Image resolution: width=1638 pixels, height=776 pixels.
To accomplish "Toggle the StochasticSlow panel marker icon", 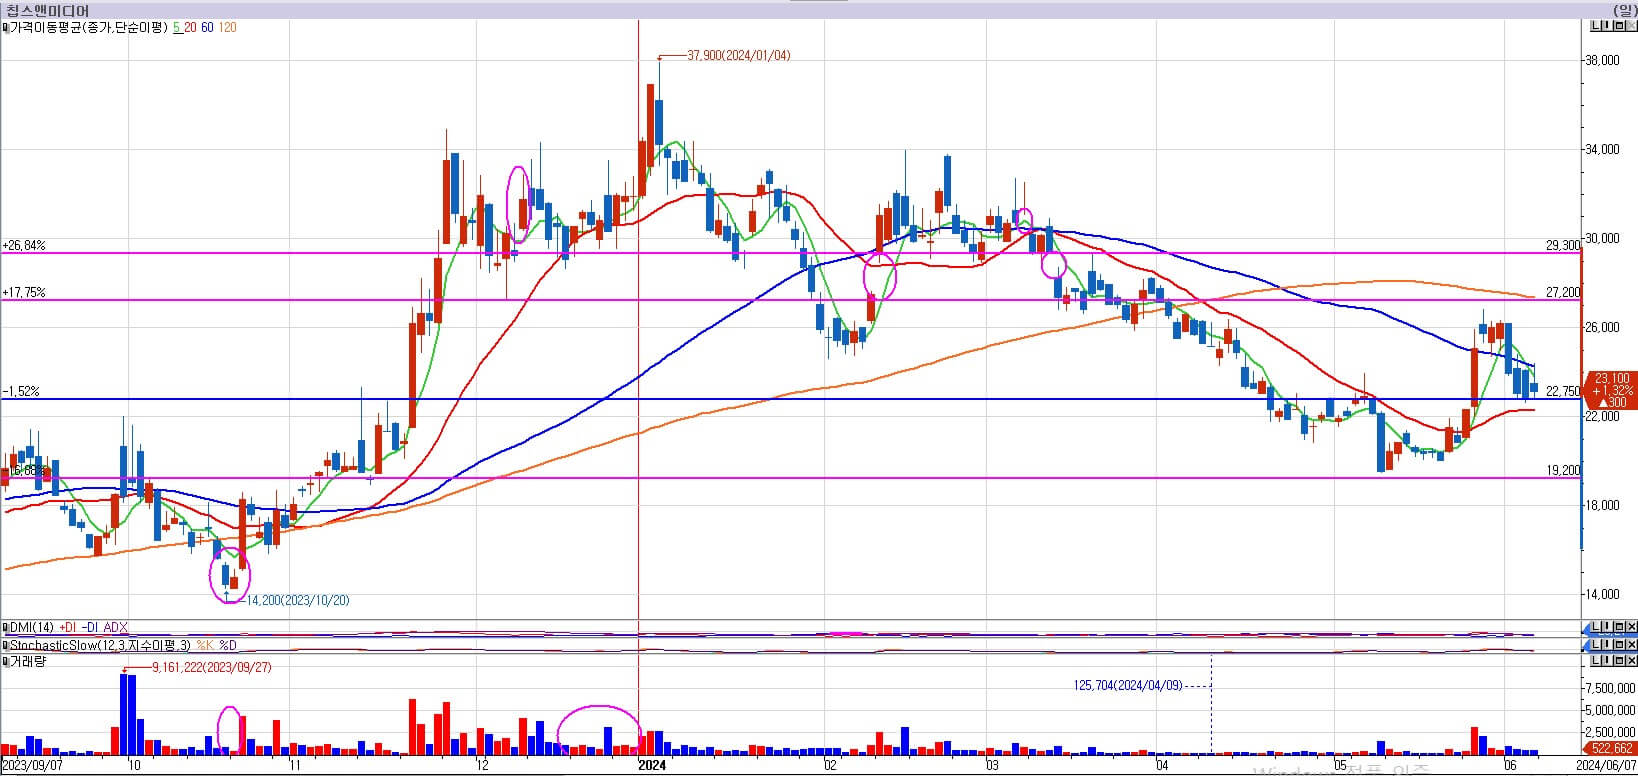I will [x=5, y=644].
